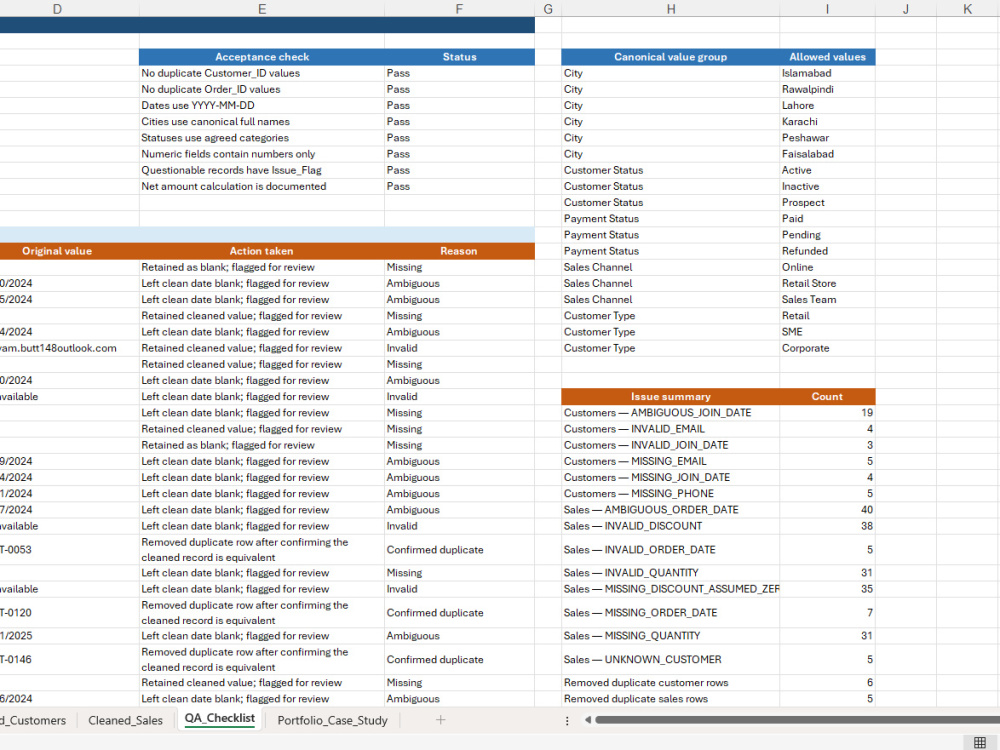The width and height of the screenshot is (1000, 750).
Task: Select 'No duplicate Order_ID values' cell
Action: (x=261, y=89)
